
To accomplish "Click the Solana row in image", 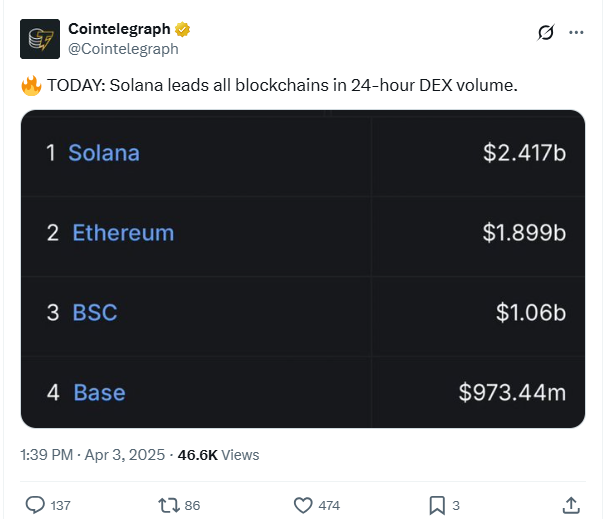I will click(303, 153).
